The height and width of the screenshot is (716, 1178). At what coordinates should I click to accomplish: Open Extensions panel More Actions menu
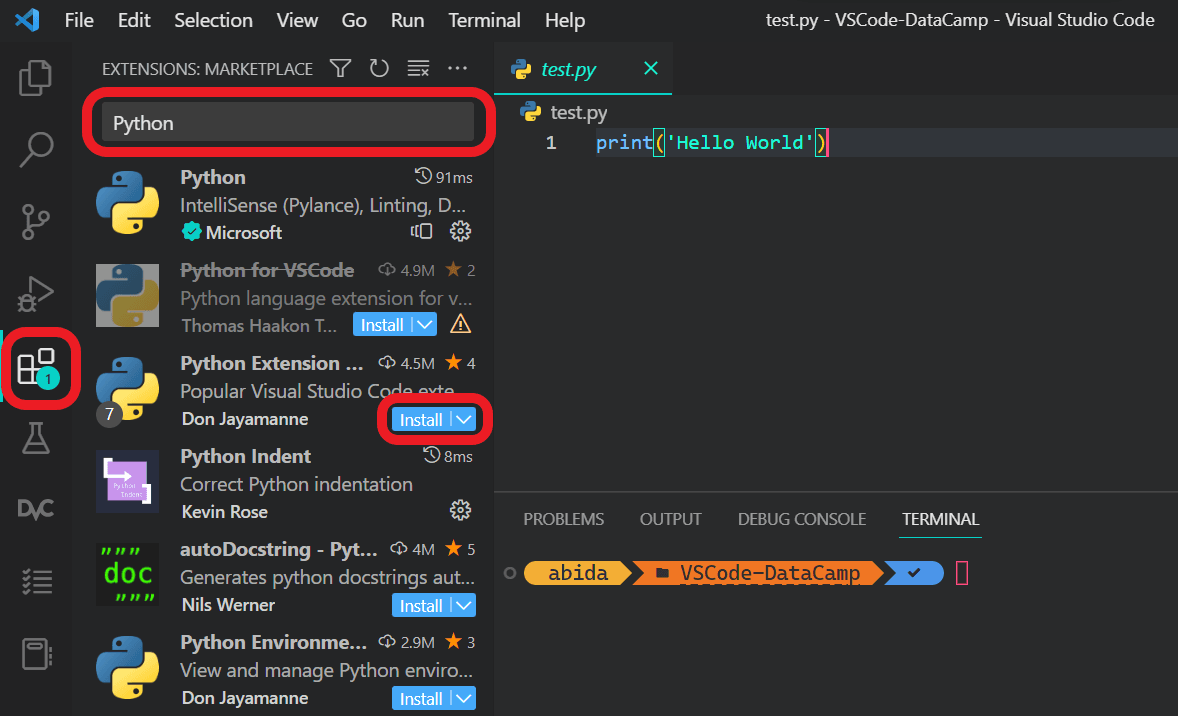(x=457, y=68)
